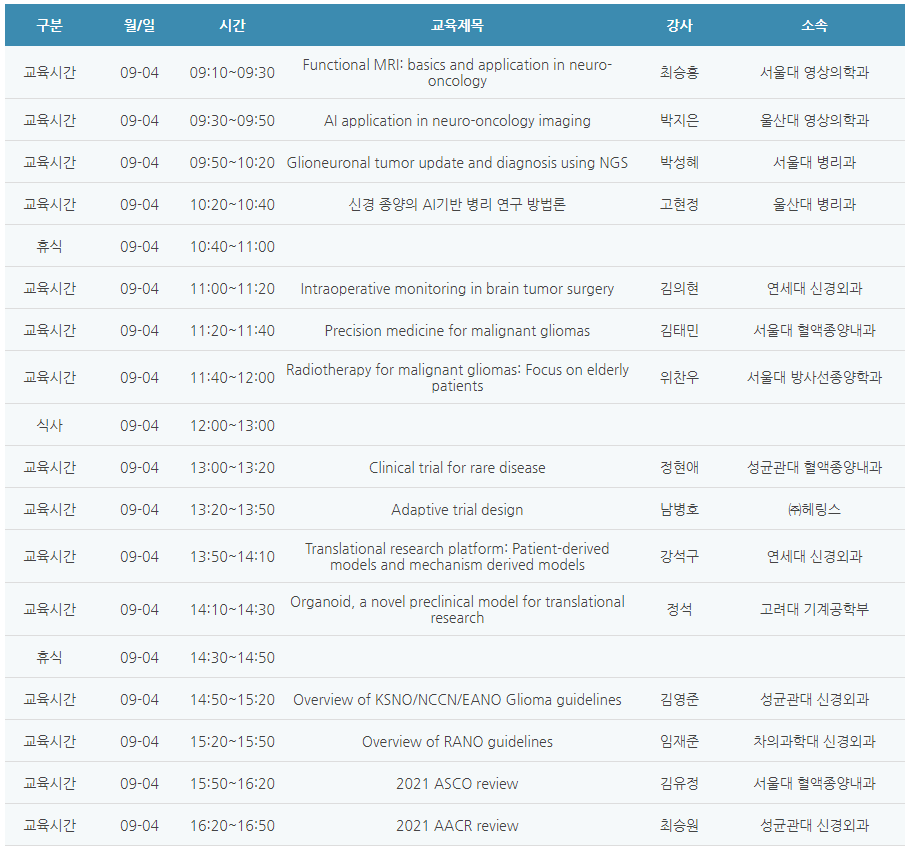913x856 pixels.
Task: Select time cell 14:30~14:50
Action: coord(232,657)
